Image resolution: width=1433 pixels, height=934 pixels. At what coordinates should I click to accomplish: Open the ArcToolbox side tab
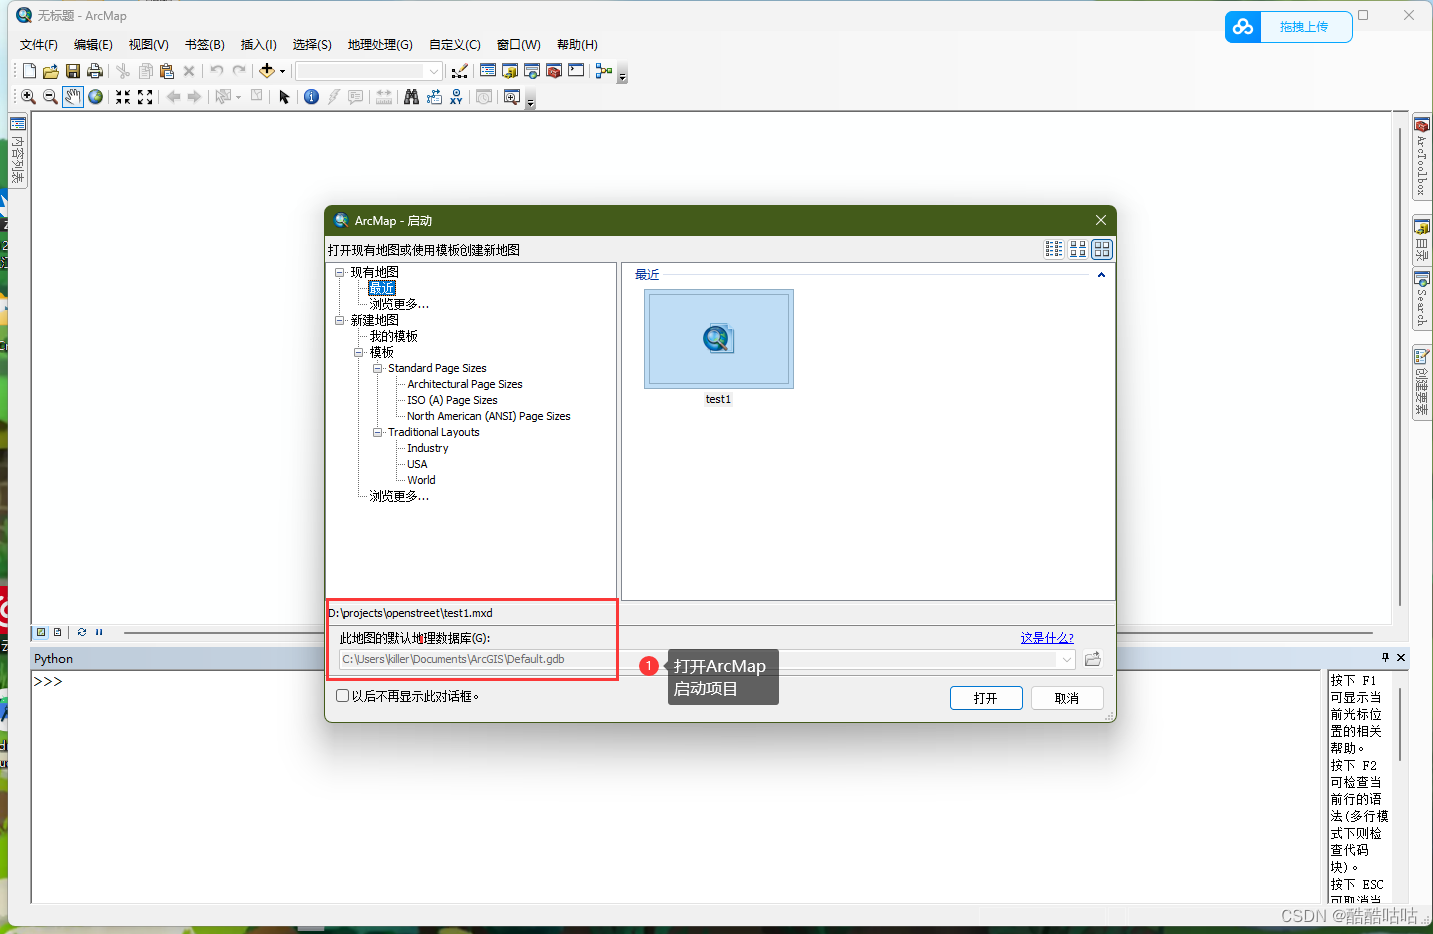pyautogui.click(x=1421, y=157)
